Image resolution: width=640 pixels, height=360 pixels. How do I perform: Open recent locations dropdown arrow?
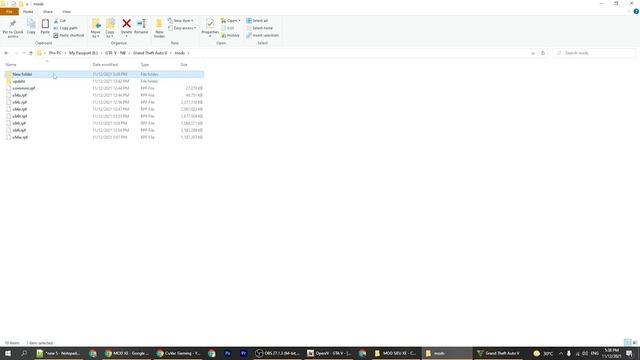click(24, 53)
